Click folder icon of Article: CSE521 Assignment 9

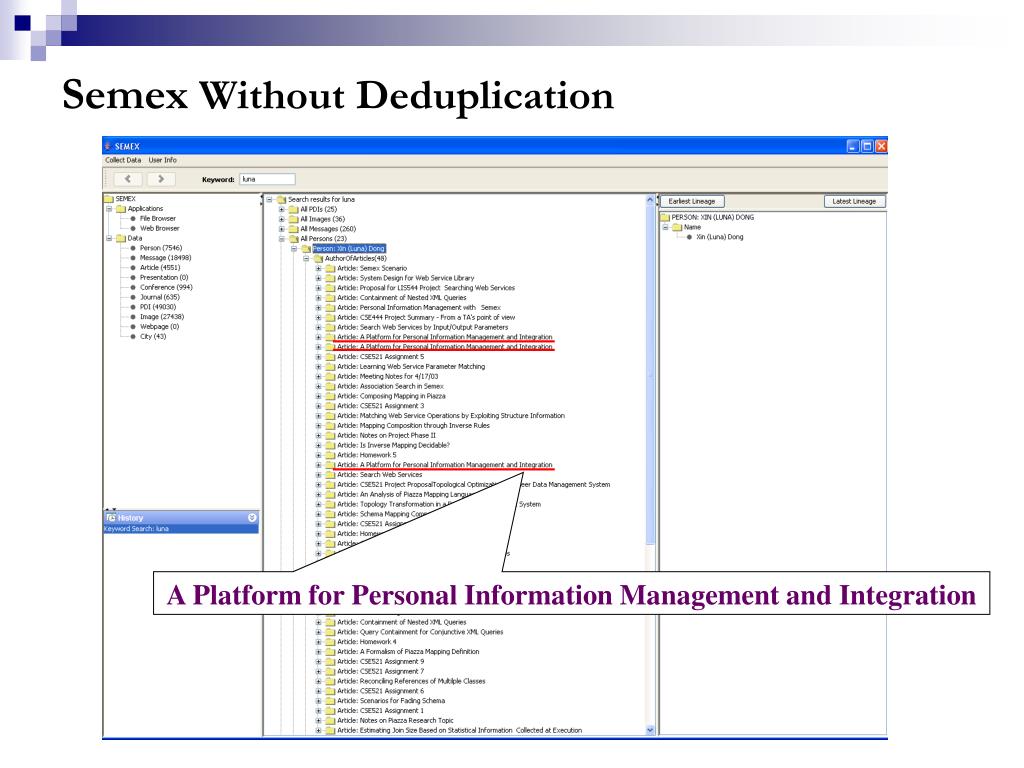(330, 662)
